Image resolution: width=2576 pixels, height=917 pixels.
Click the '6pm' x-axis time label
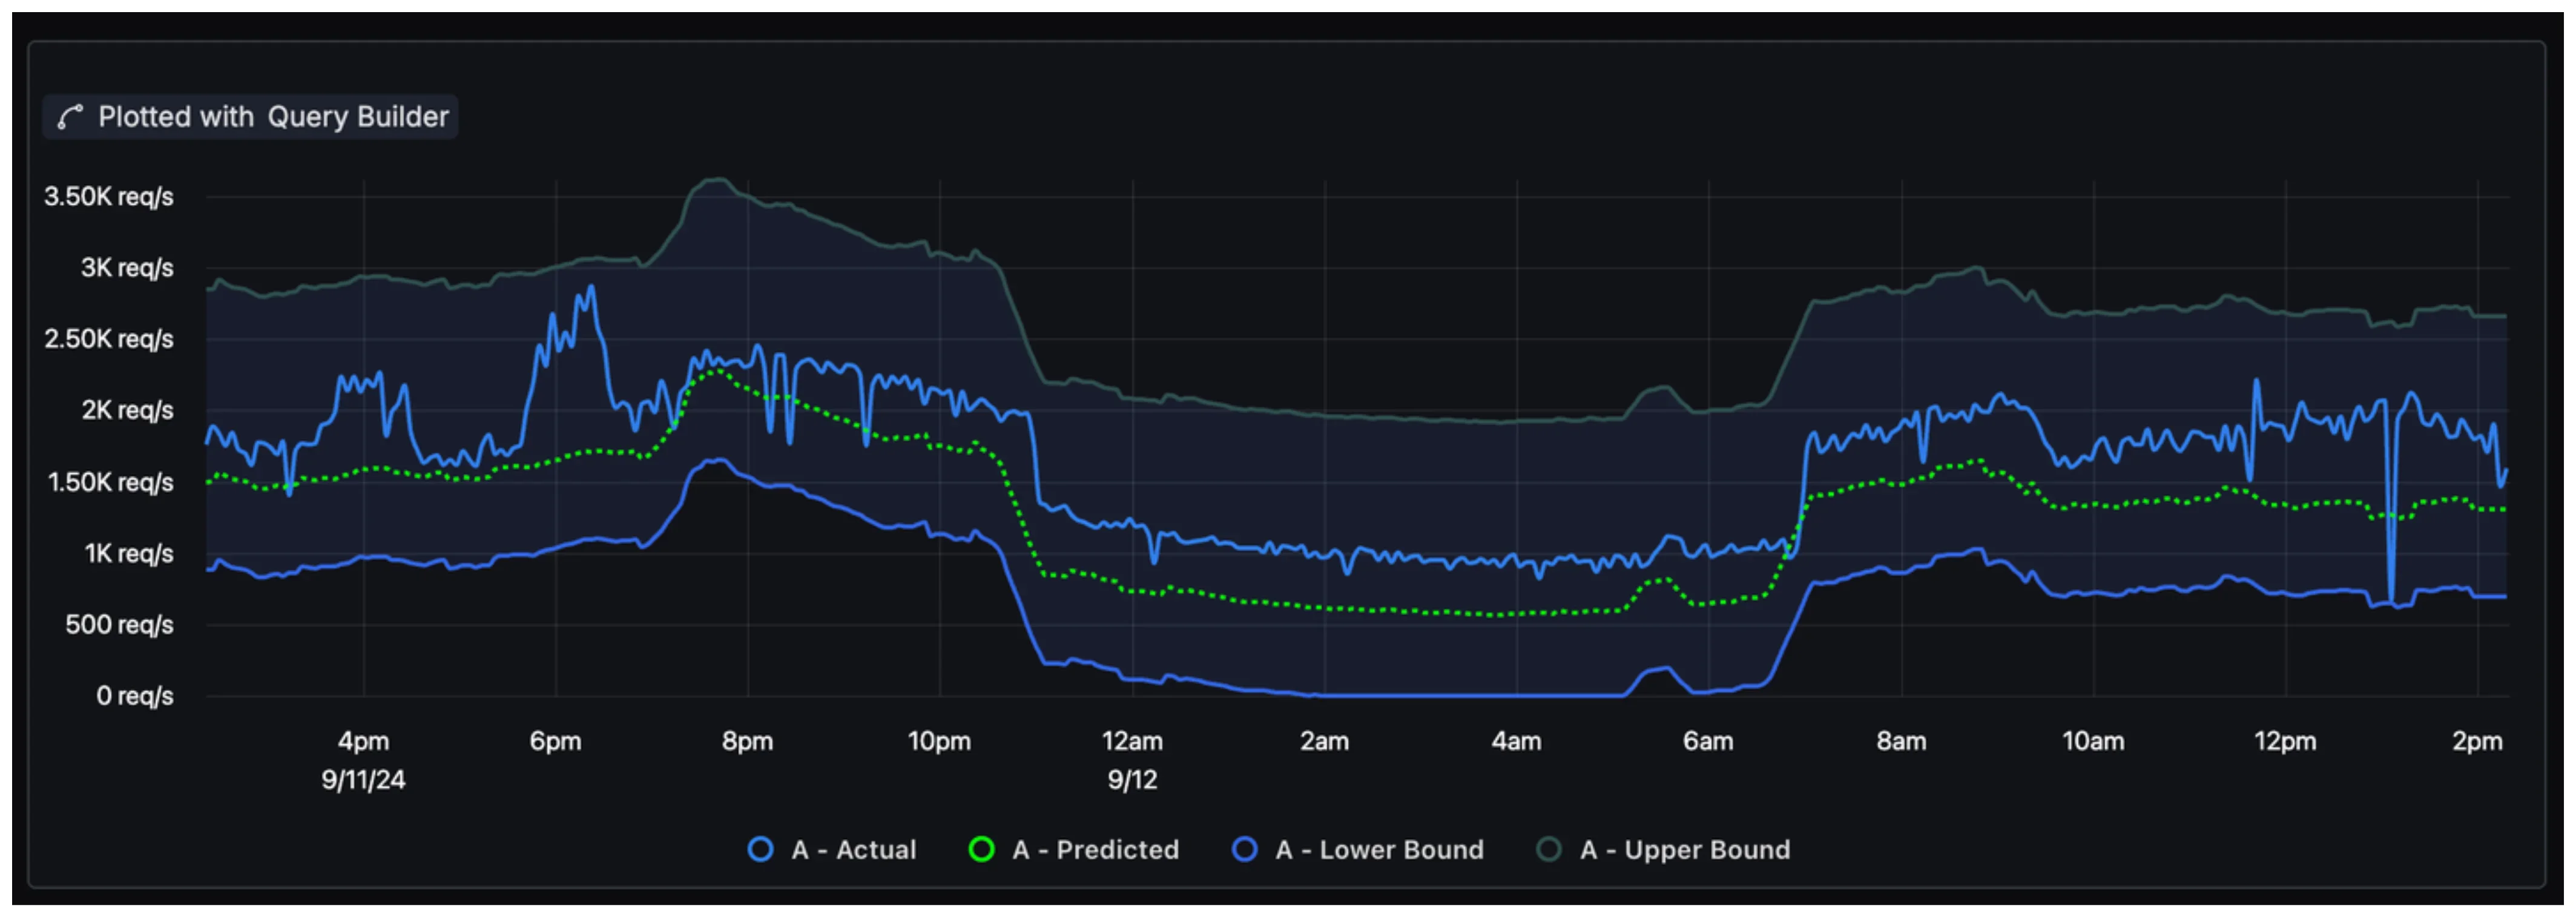click(555, 741)
